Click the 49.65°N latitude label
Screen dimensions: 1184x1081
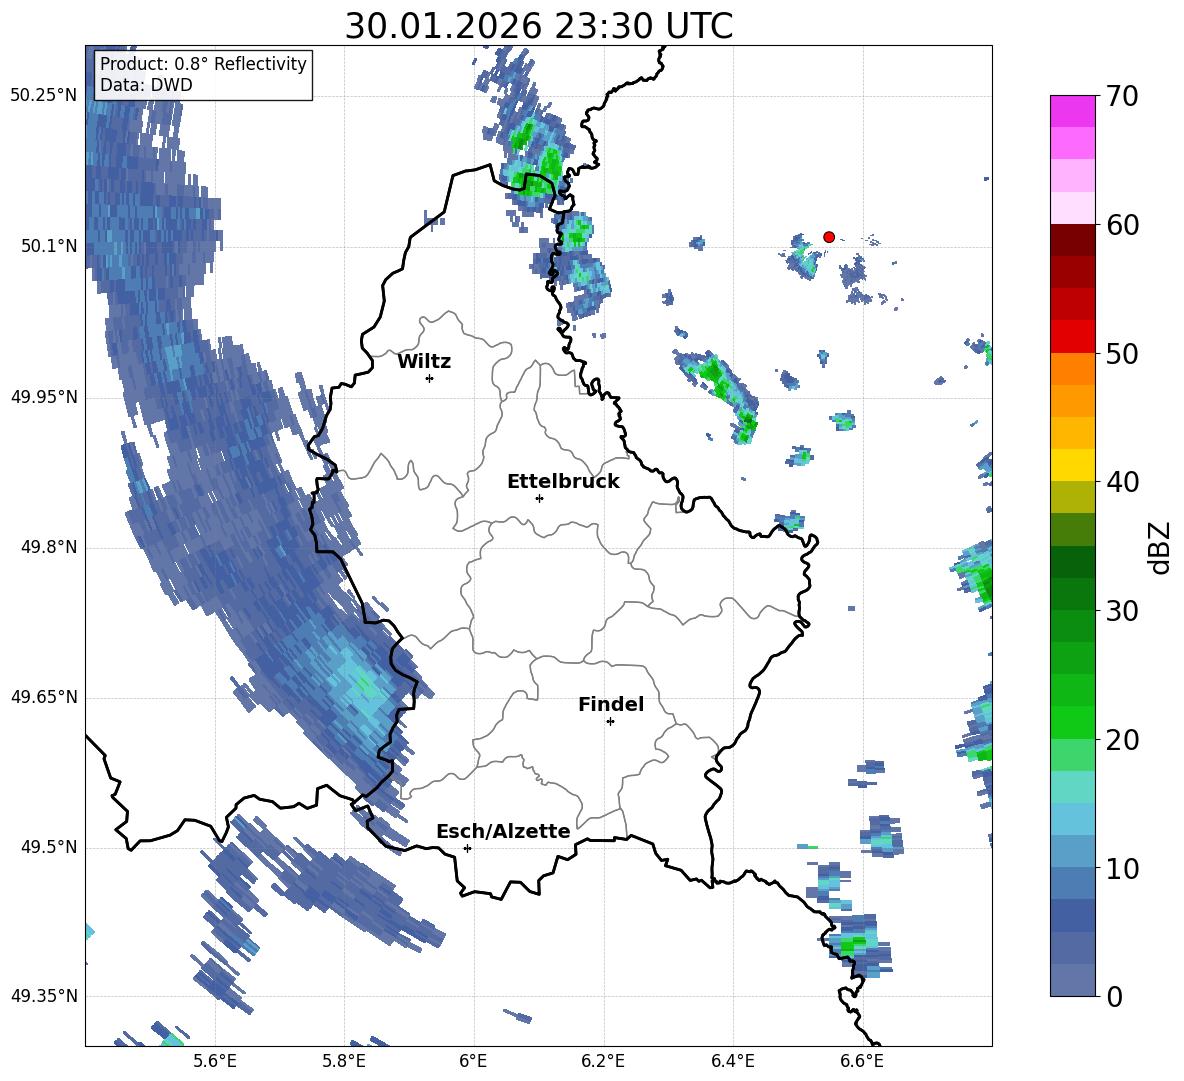44,696
